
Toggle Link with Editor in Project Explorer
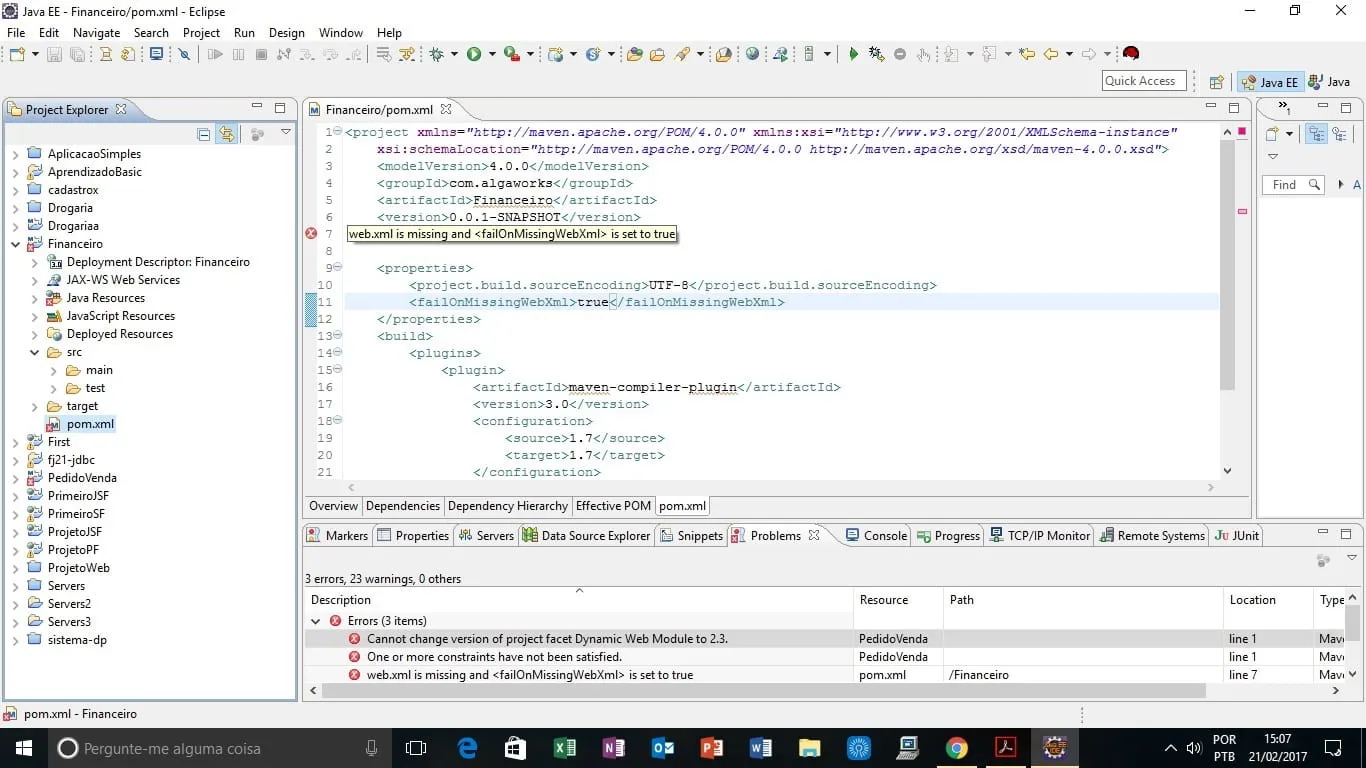coord(227,134)
